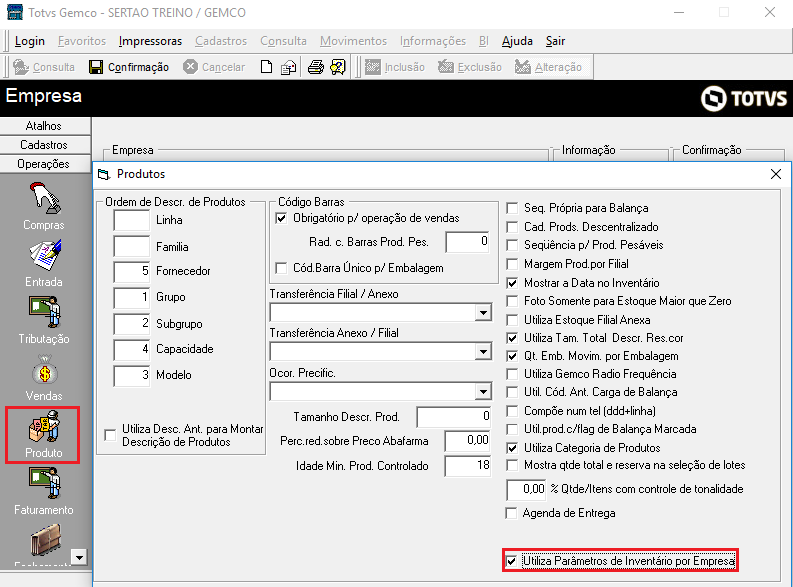Toggle Obrigatório p/ operação de vendas
This screenshot has height=587, width=793.
coord(281,218)
